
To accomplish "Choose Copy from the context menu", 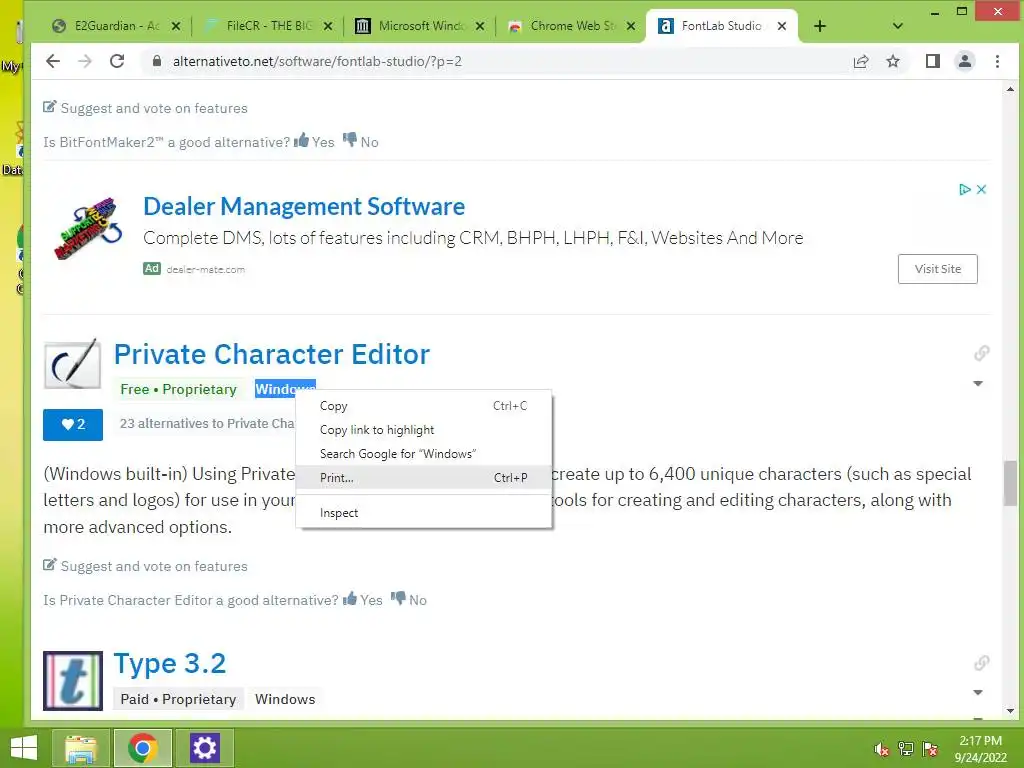I will (x=423, y=406).
